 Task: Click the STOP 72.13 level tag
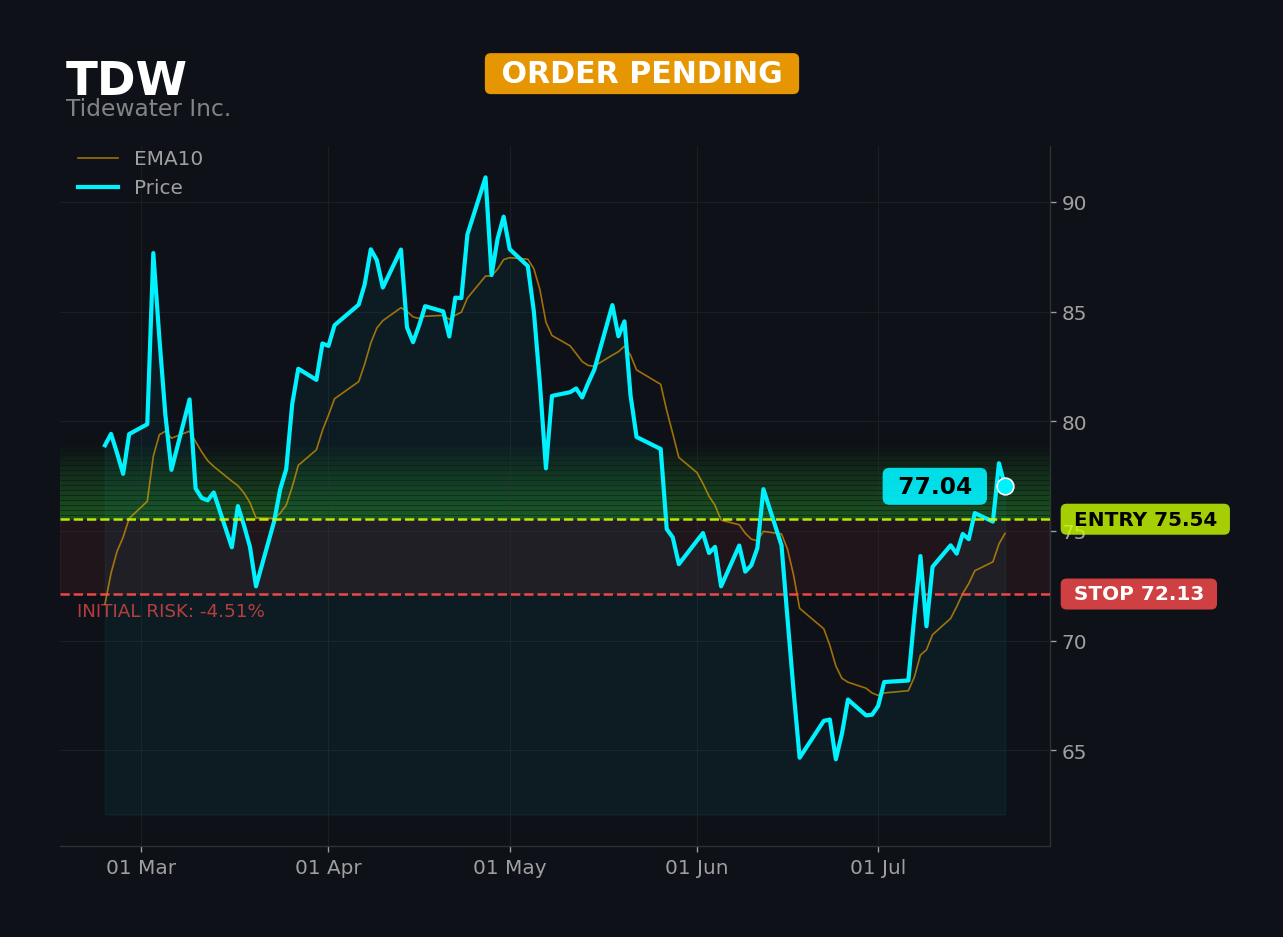[x=1139, y=594]
